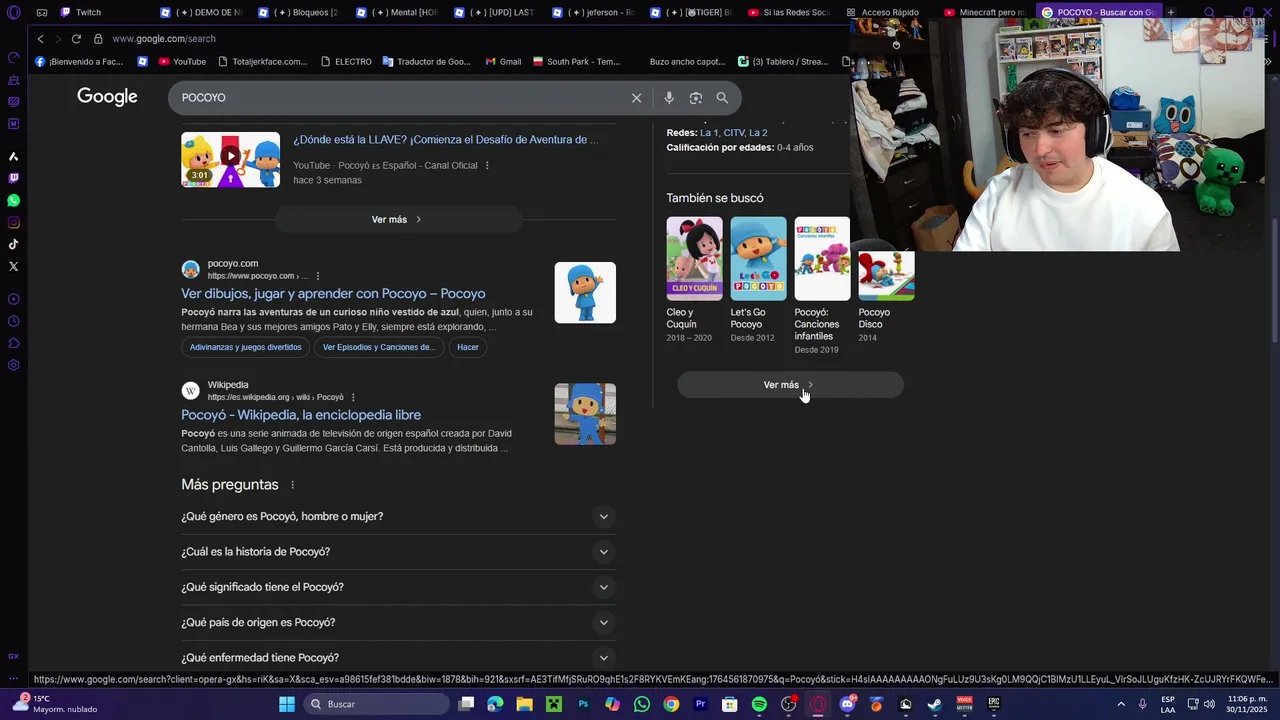Click the magnifier search submit icon
Image resolution: width=1280 pixels, height=720 pixels.
tap(722, 98)
